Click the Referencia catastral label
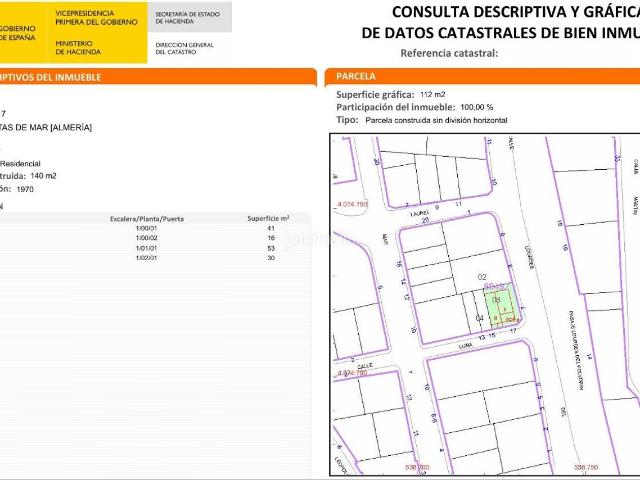Viewport: 640px width, 480px height. pyautogui.click(x=448, y=53)
